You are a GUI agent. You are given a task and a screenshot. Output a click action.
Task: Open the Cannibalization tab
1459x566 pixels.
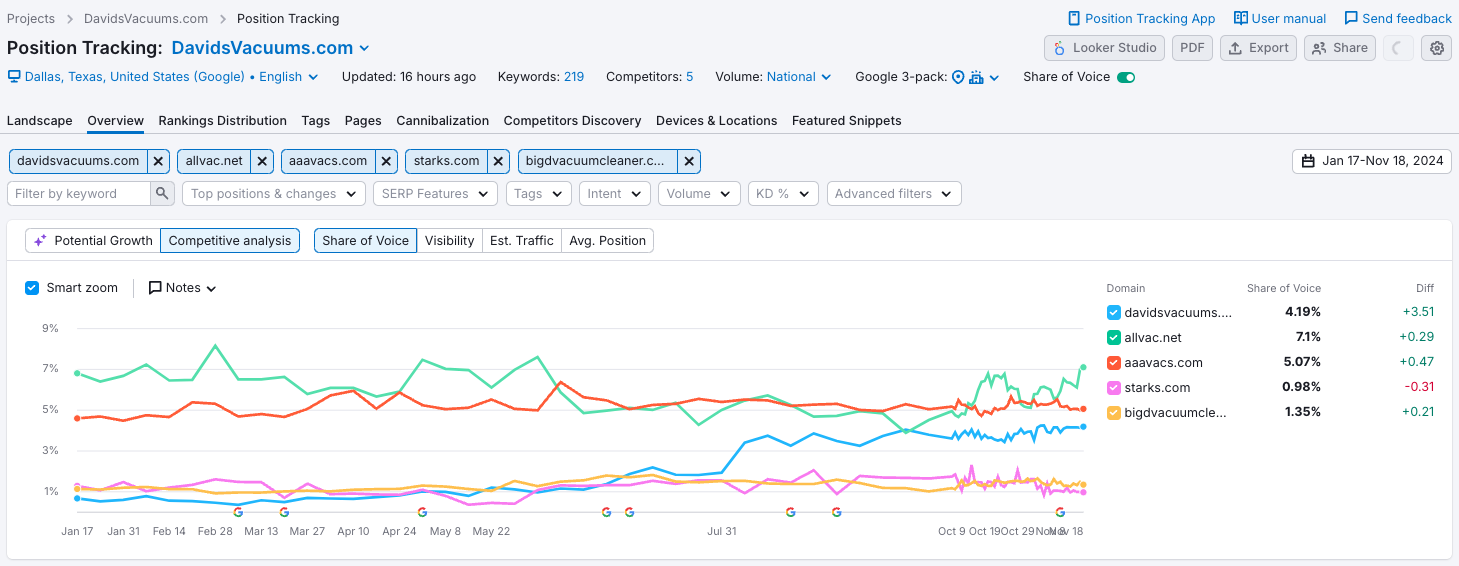(442, 121)
